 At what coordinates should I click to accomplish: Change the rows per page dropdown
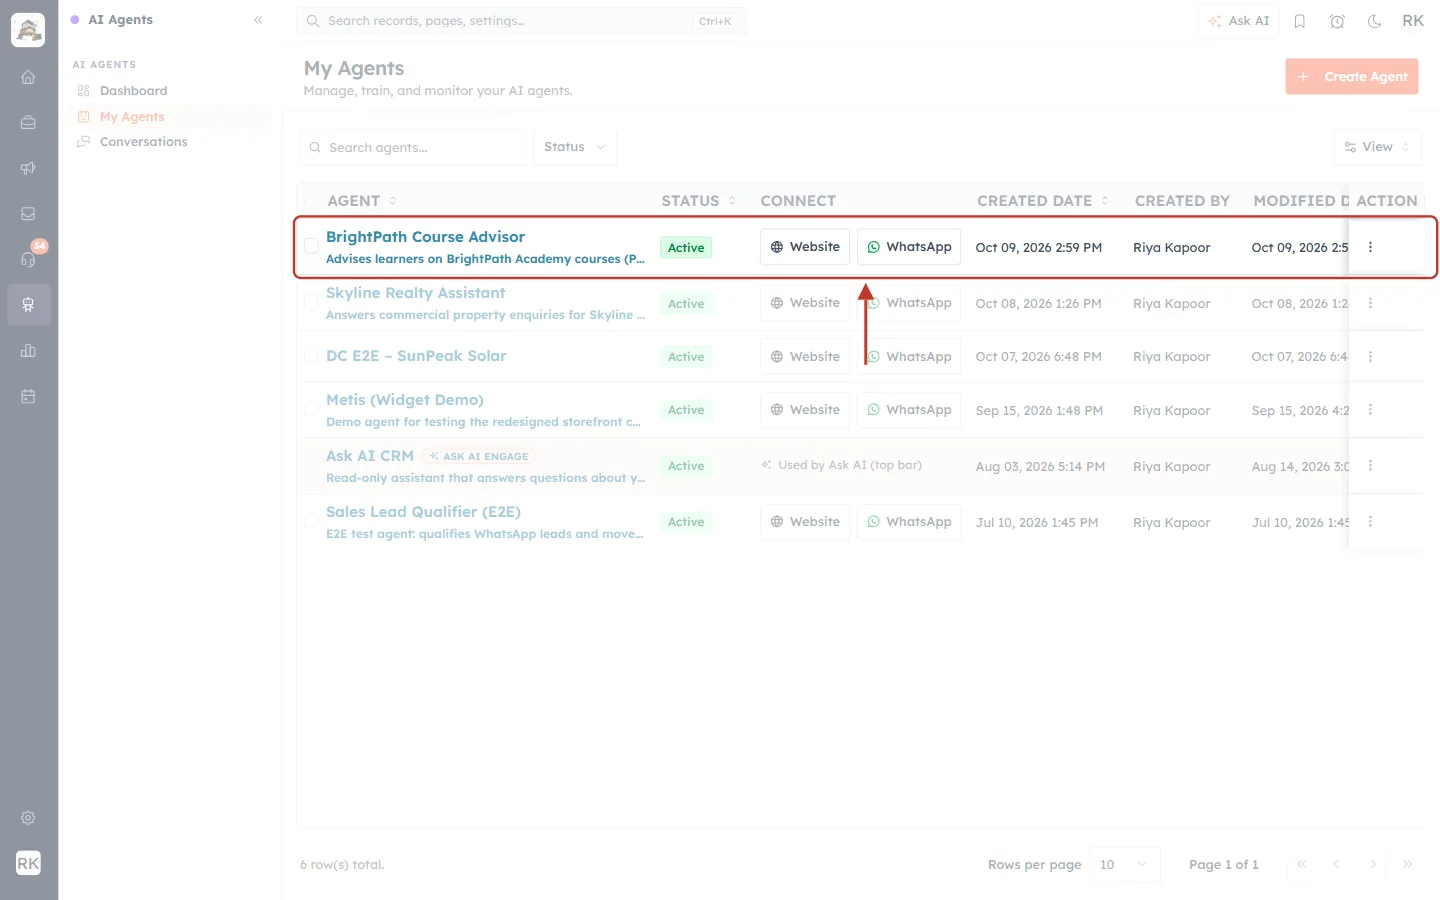(x=1125, y=865)
